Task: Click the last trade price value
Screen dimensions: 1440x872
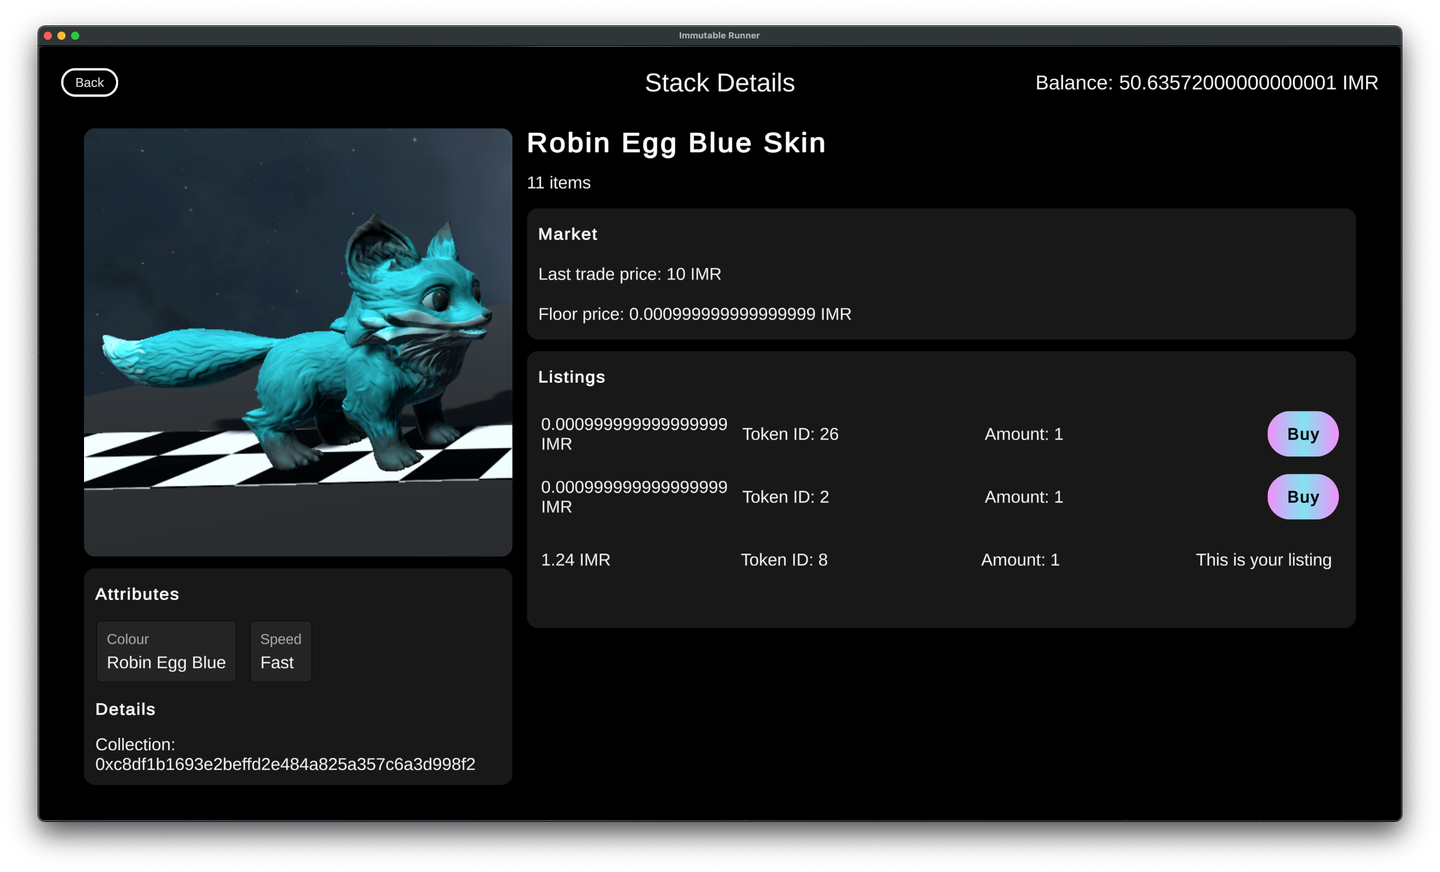Action: pos(629,274)
